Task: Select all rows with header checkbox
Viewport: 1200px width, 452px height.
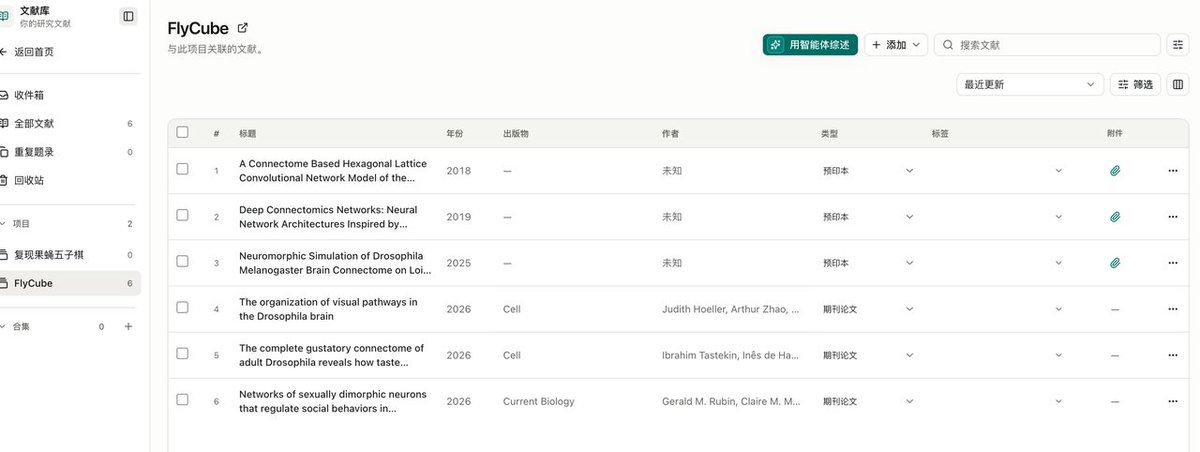Action: click(182, 132)
